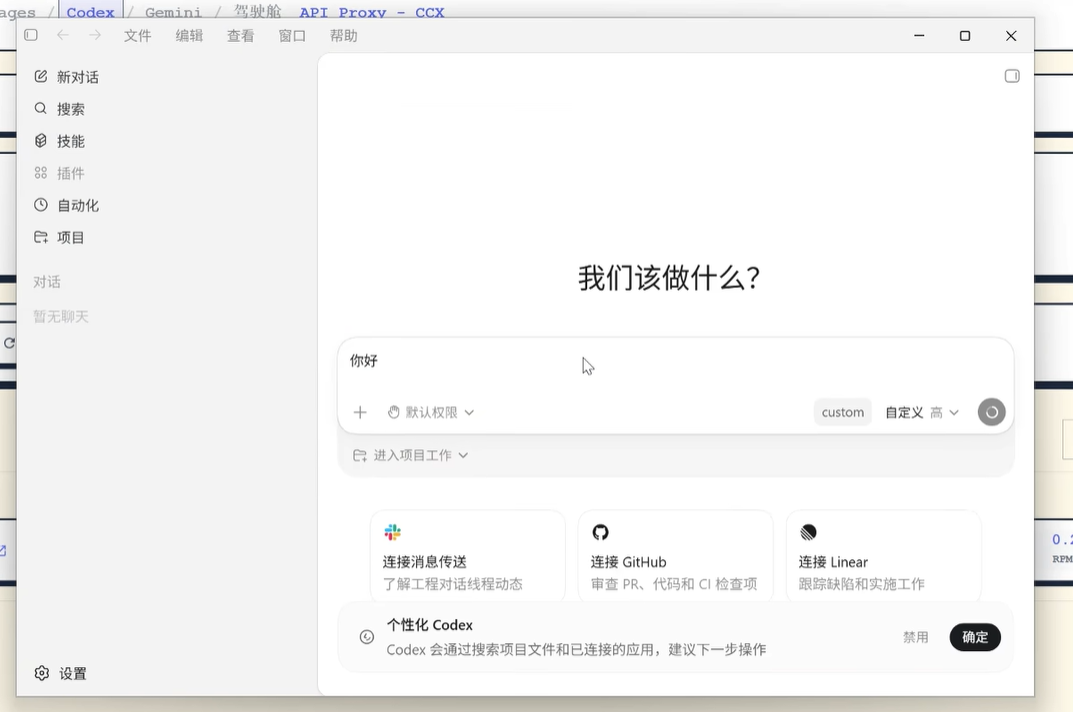Click 禁用 in the 个性化 Codex banner

916,637
